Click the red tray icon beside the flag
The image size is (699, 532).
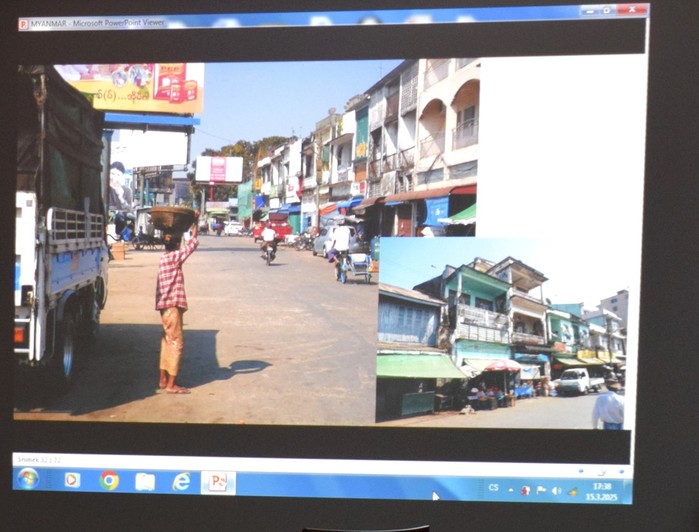point(526,491)
